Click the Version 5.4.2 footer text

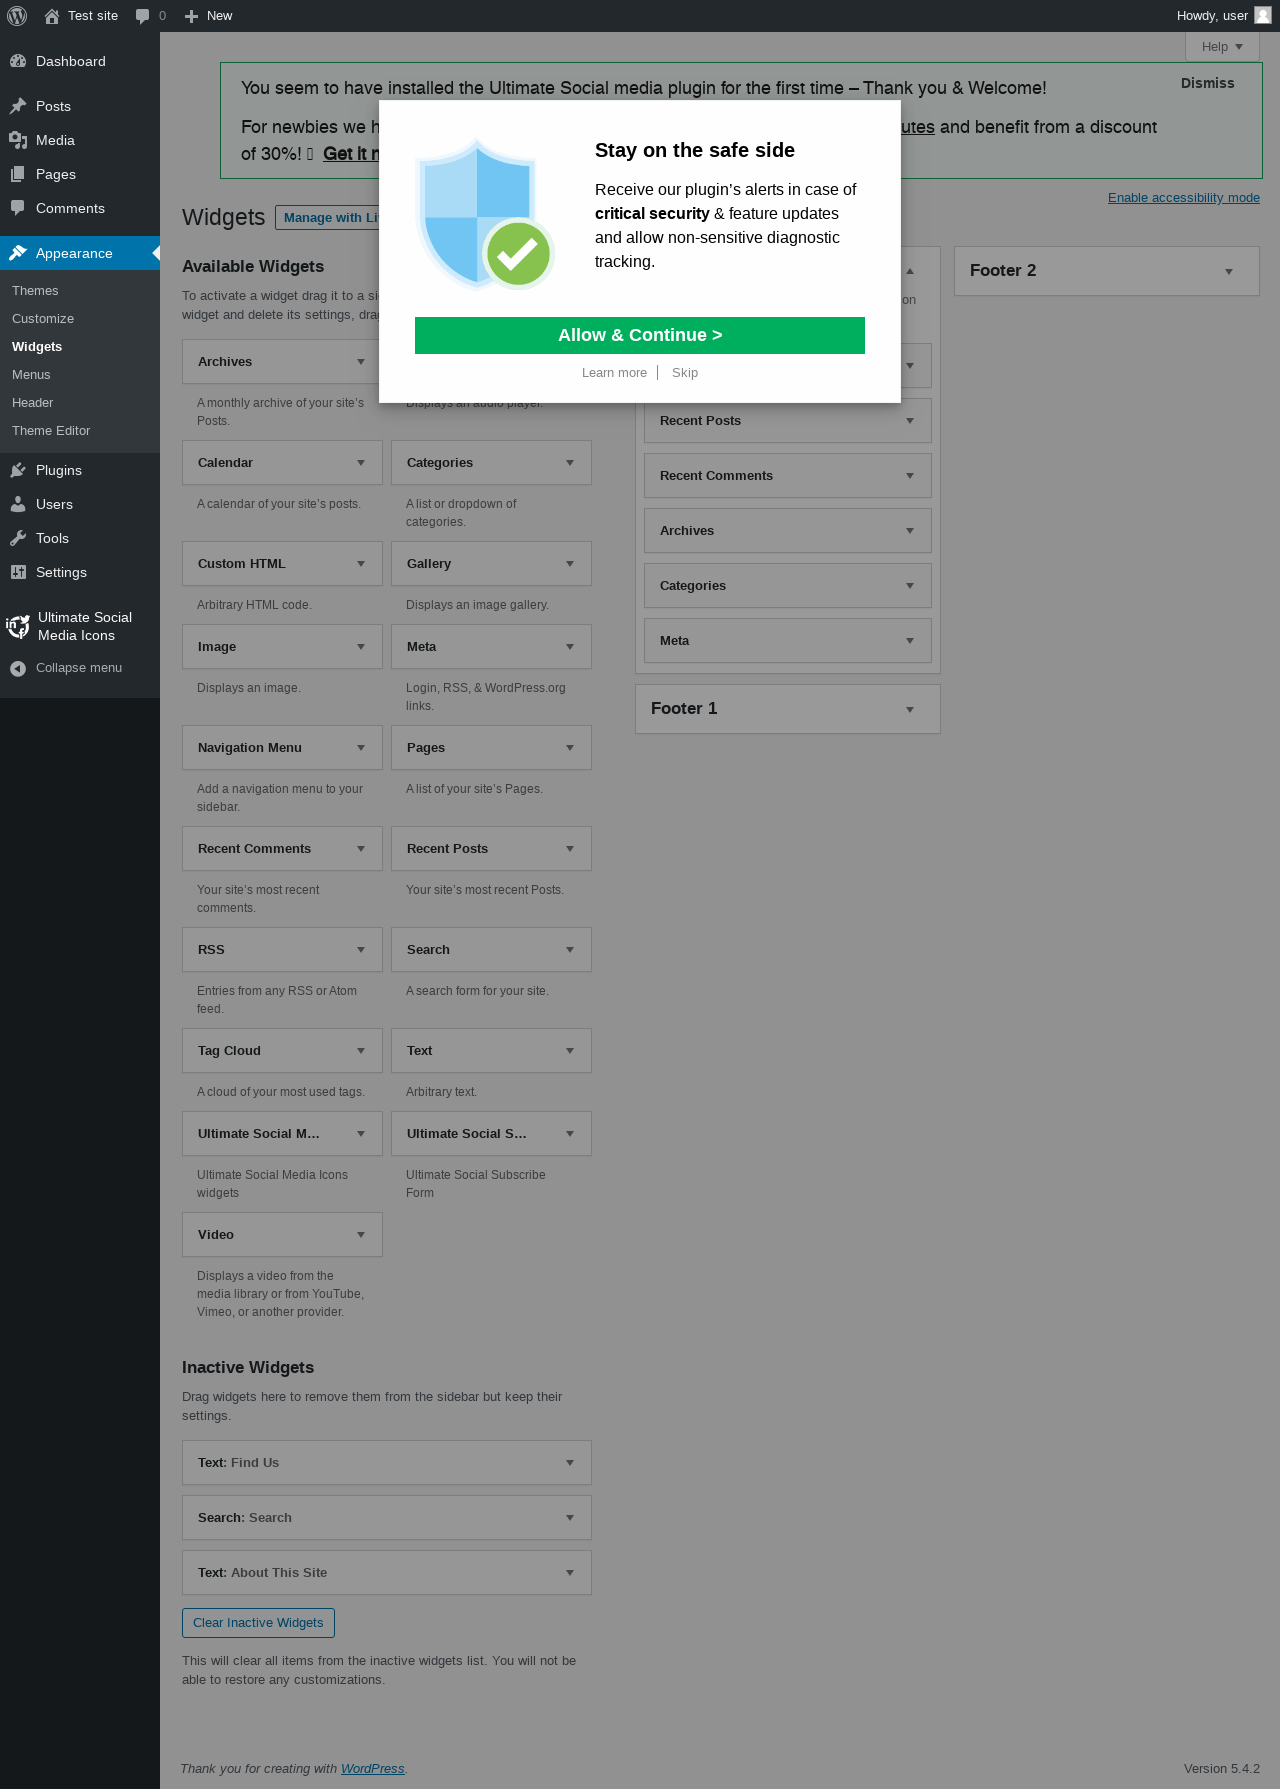tap(1222, 1769)
